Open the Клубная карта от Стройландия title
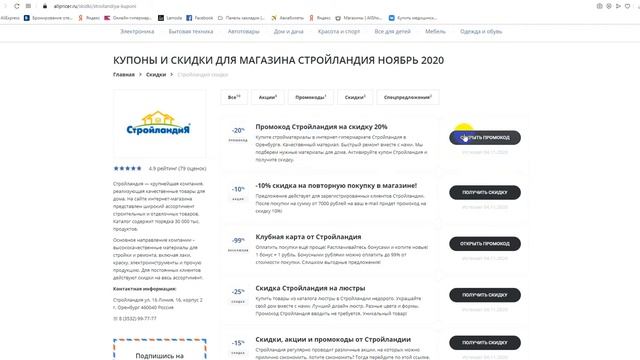 point(308,237)
